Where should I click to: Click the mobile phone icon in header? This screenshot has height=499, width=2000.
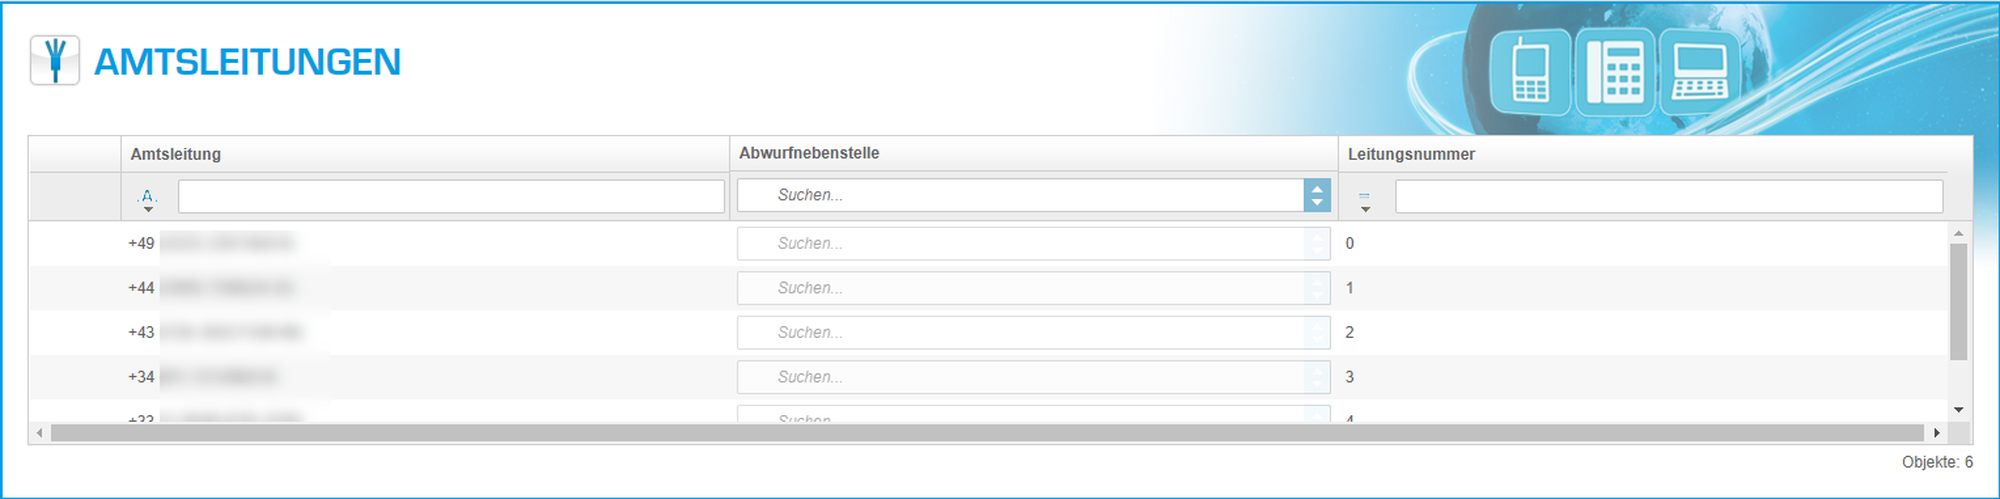click(1530, 71)
